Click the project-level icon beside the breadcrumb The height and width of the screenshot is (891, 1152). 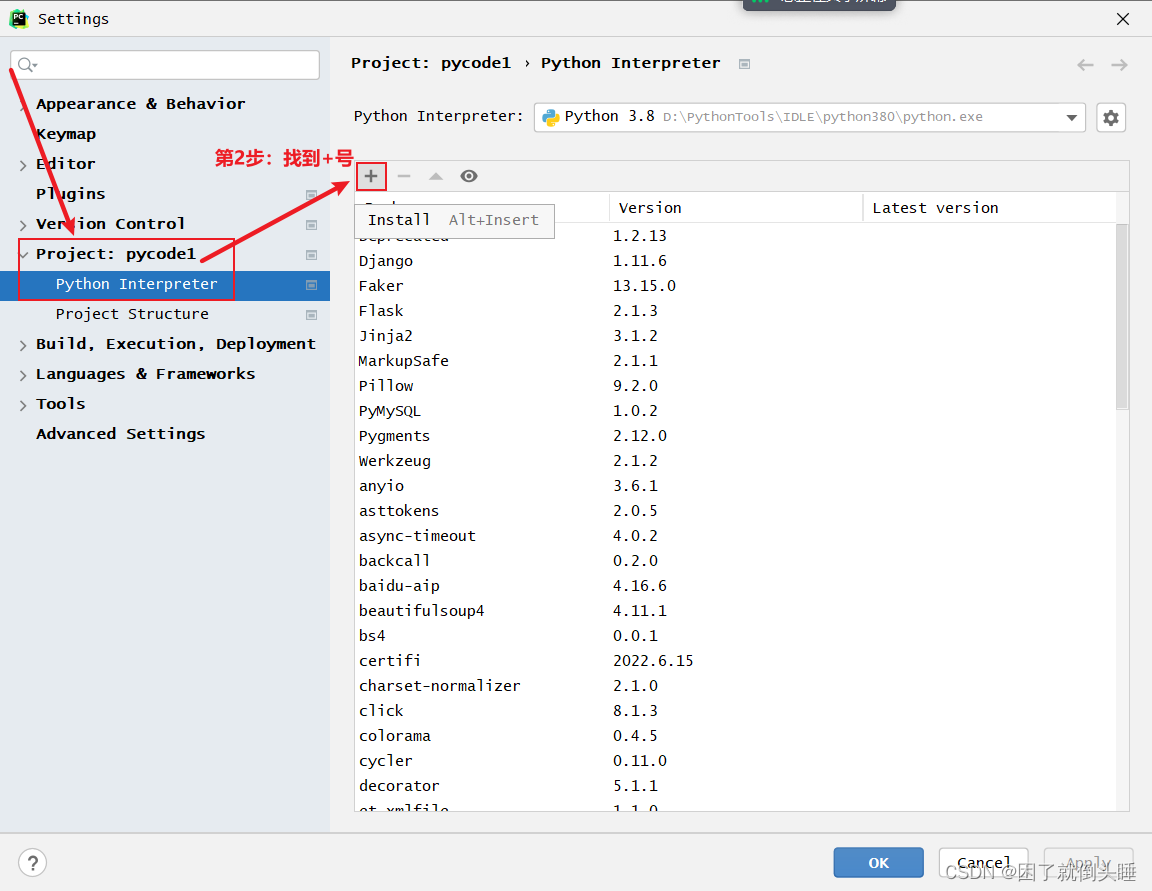744,64
